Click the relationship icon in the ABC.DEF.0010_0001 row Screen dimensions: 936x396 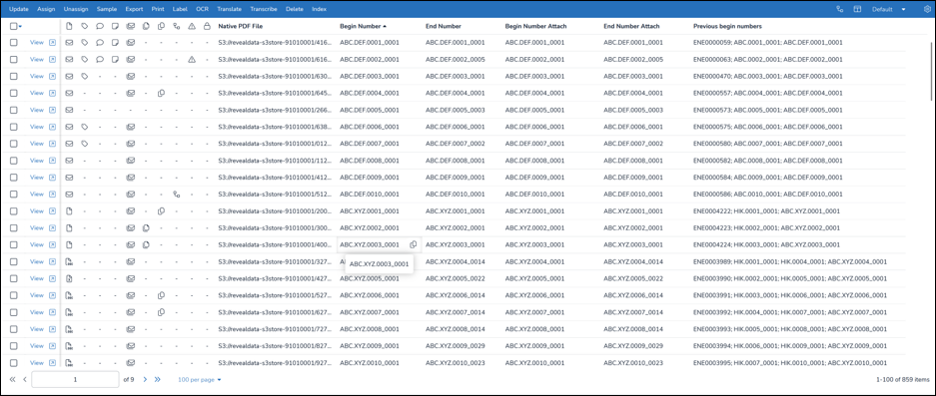(x=177, y=194)
